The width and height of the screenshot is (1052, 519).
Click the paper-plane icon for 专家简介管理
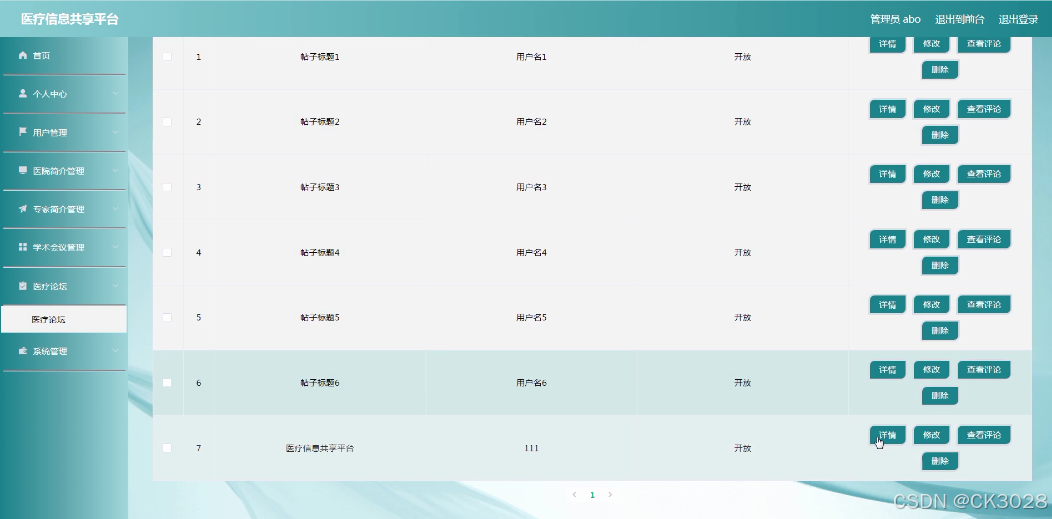click(x=23, y=209)
